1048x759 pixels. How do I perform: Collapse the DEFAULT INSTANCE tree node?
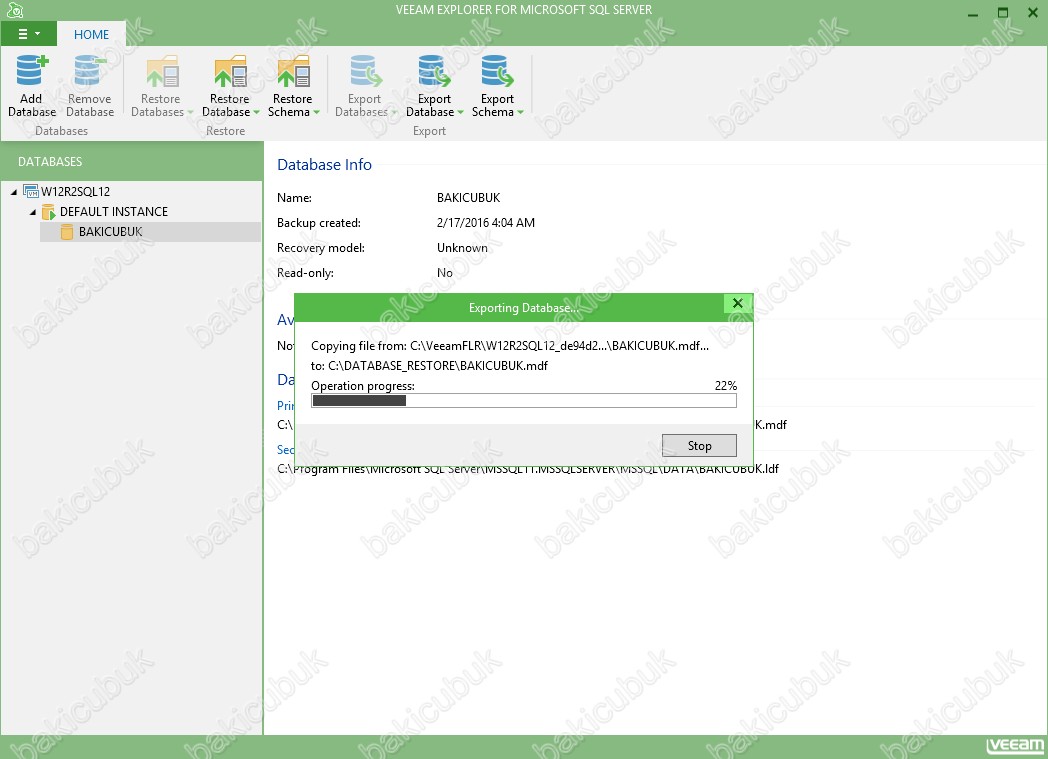(33, 212)
